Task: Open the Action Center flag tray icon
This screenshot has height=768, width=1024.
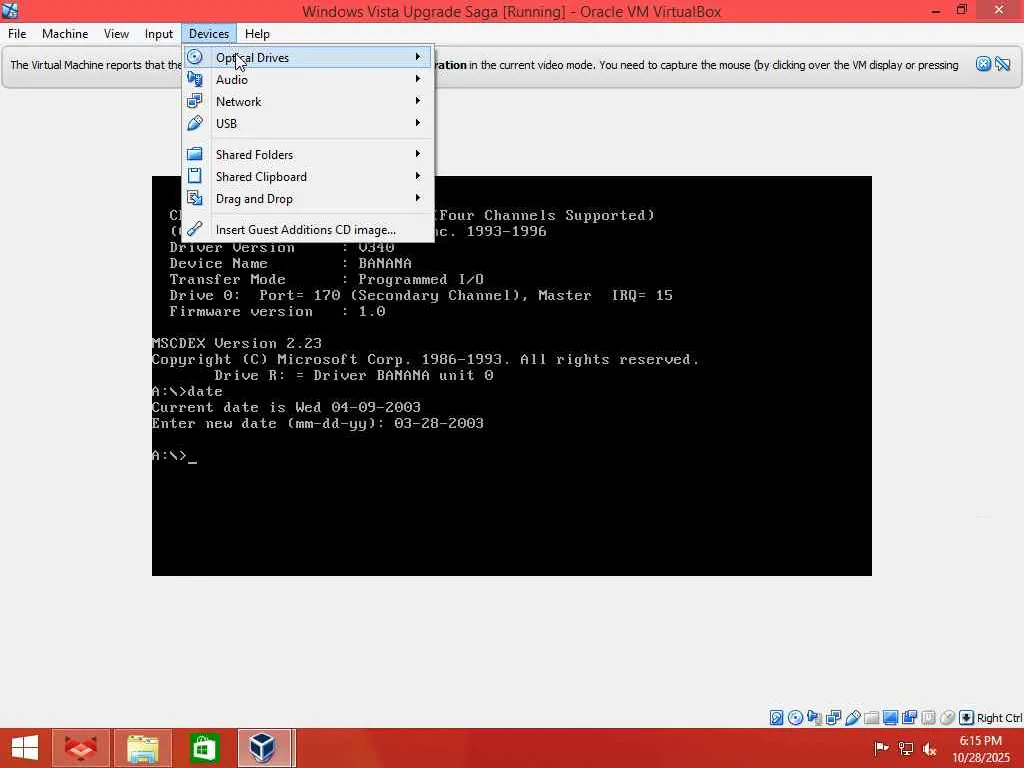Action: pyautogui.click(x=881, y=748)
